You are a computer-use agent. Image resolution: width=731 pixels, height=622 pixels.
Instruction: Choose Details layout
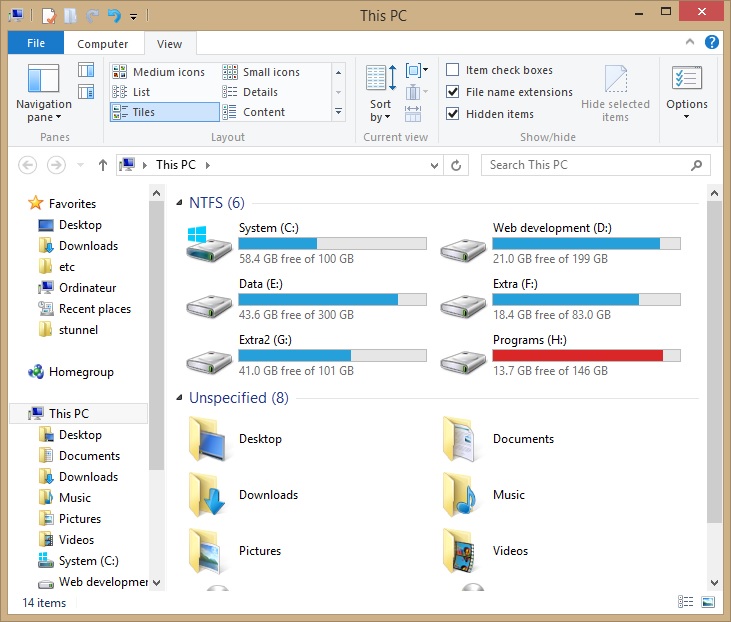(x=250, y=92)
